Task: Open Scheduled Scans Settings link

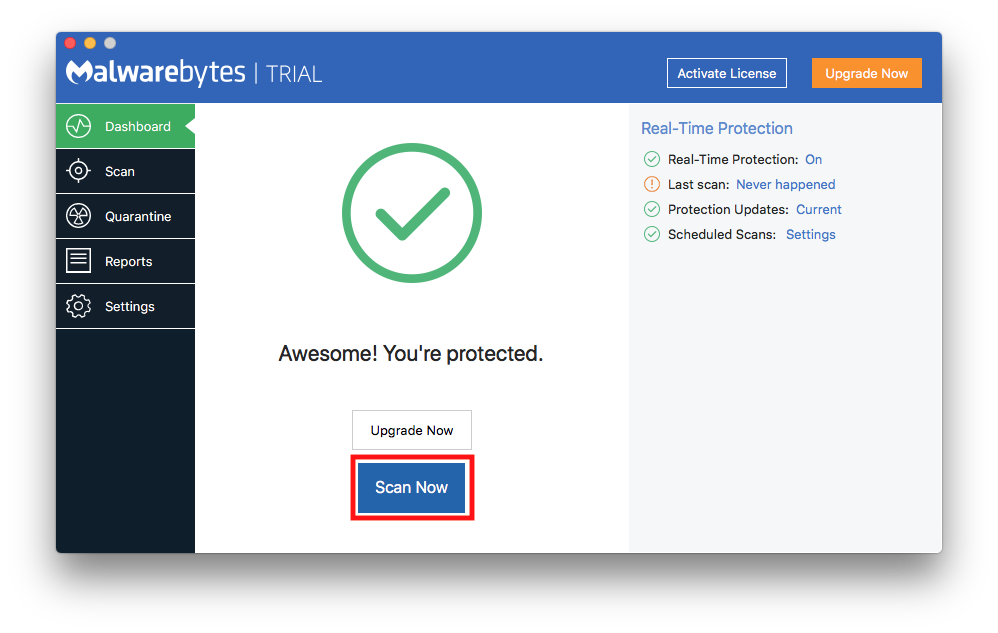Action: (810, 235)
